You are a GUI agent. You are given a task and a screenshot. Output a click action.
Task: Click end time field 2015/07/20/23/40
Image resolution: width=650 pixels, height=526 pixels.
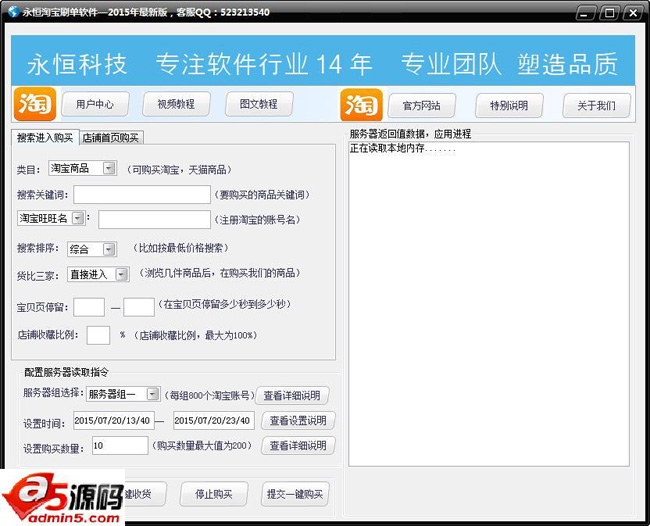tap(214, 420)
